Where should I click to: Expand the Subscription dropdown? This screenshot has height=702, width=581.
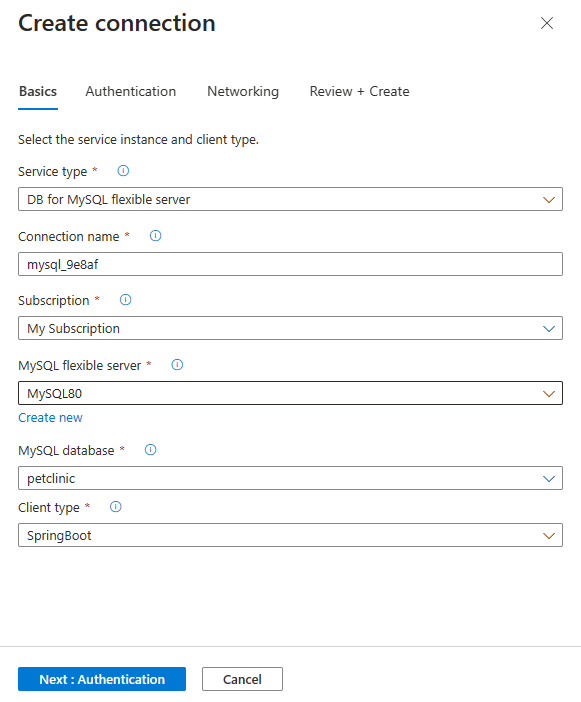(290, 328)
